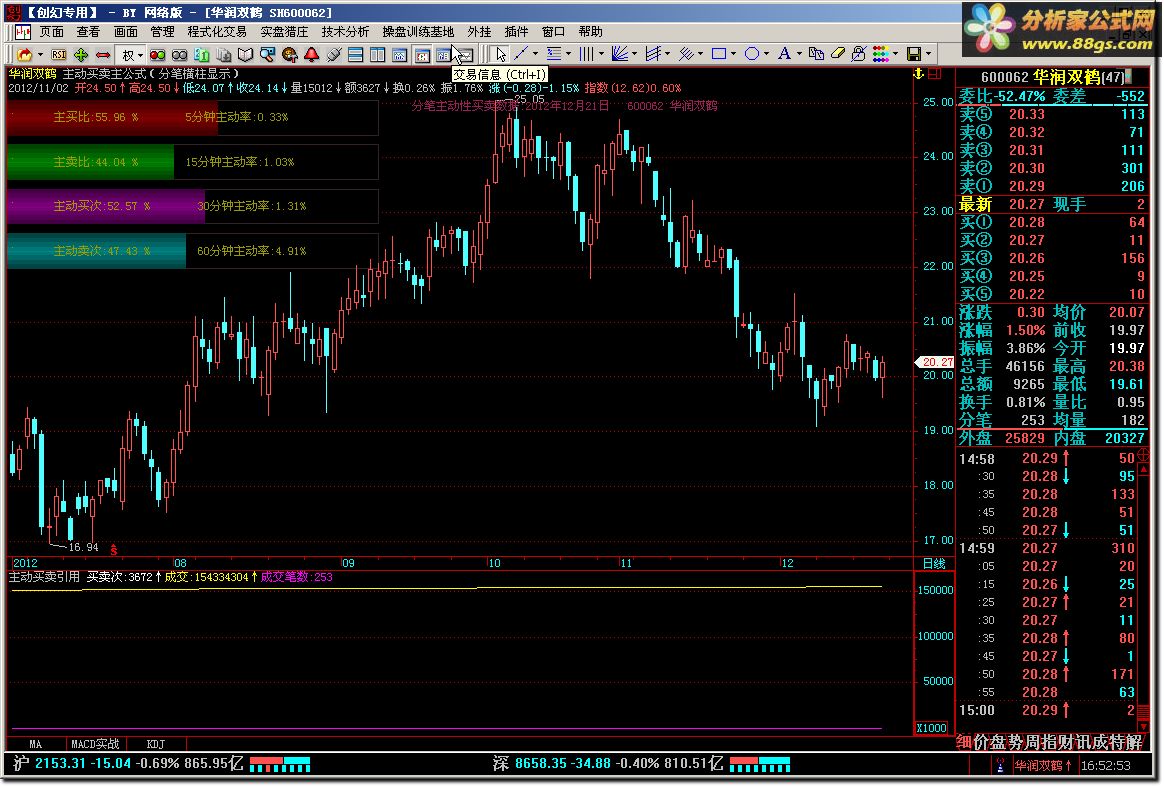1164x786 pixels.
Task: Expand dropdown arrow next to text tool
Action: (800, 54)
